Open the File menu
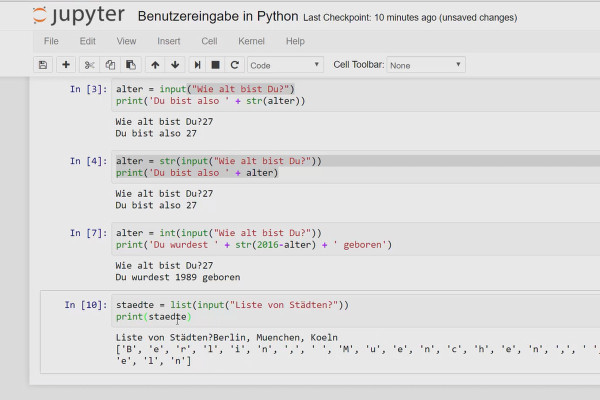This screenshot has width=600, height=400. 51,41
